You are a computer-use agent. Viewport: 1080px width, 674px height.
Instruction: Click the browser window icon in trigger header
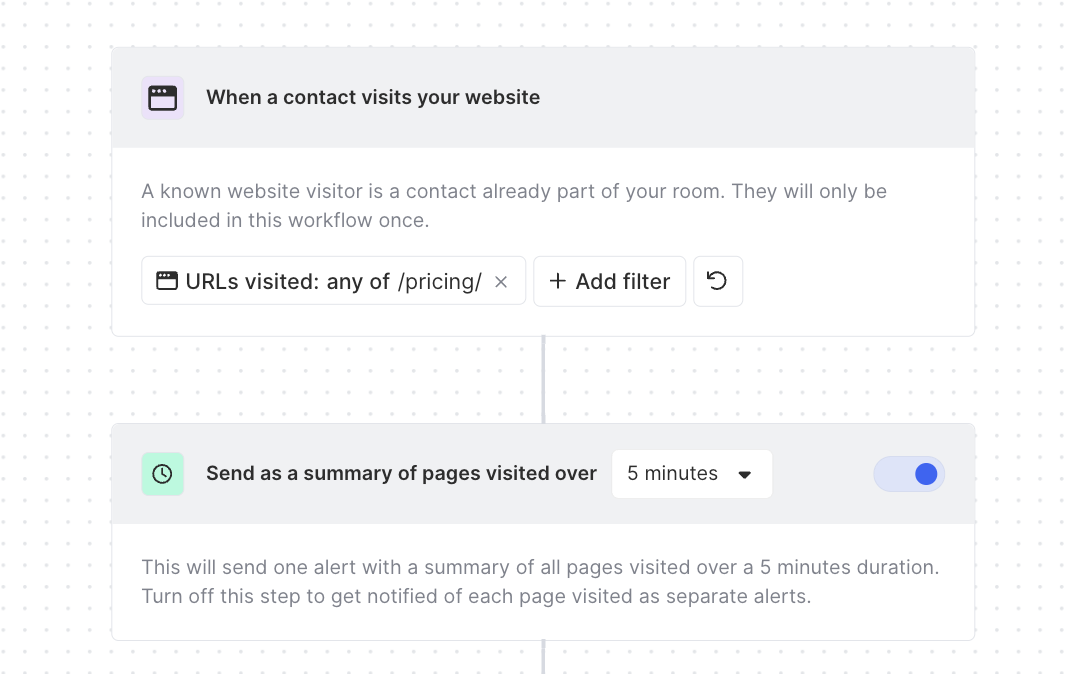(162, 98)
